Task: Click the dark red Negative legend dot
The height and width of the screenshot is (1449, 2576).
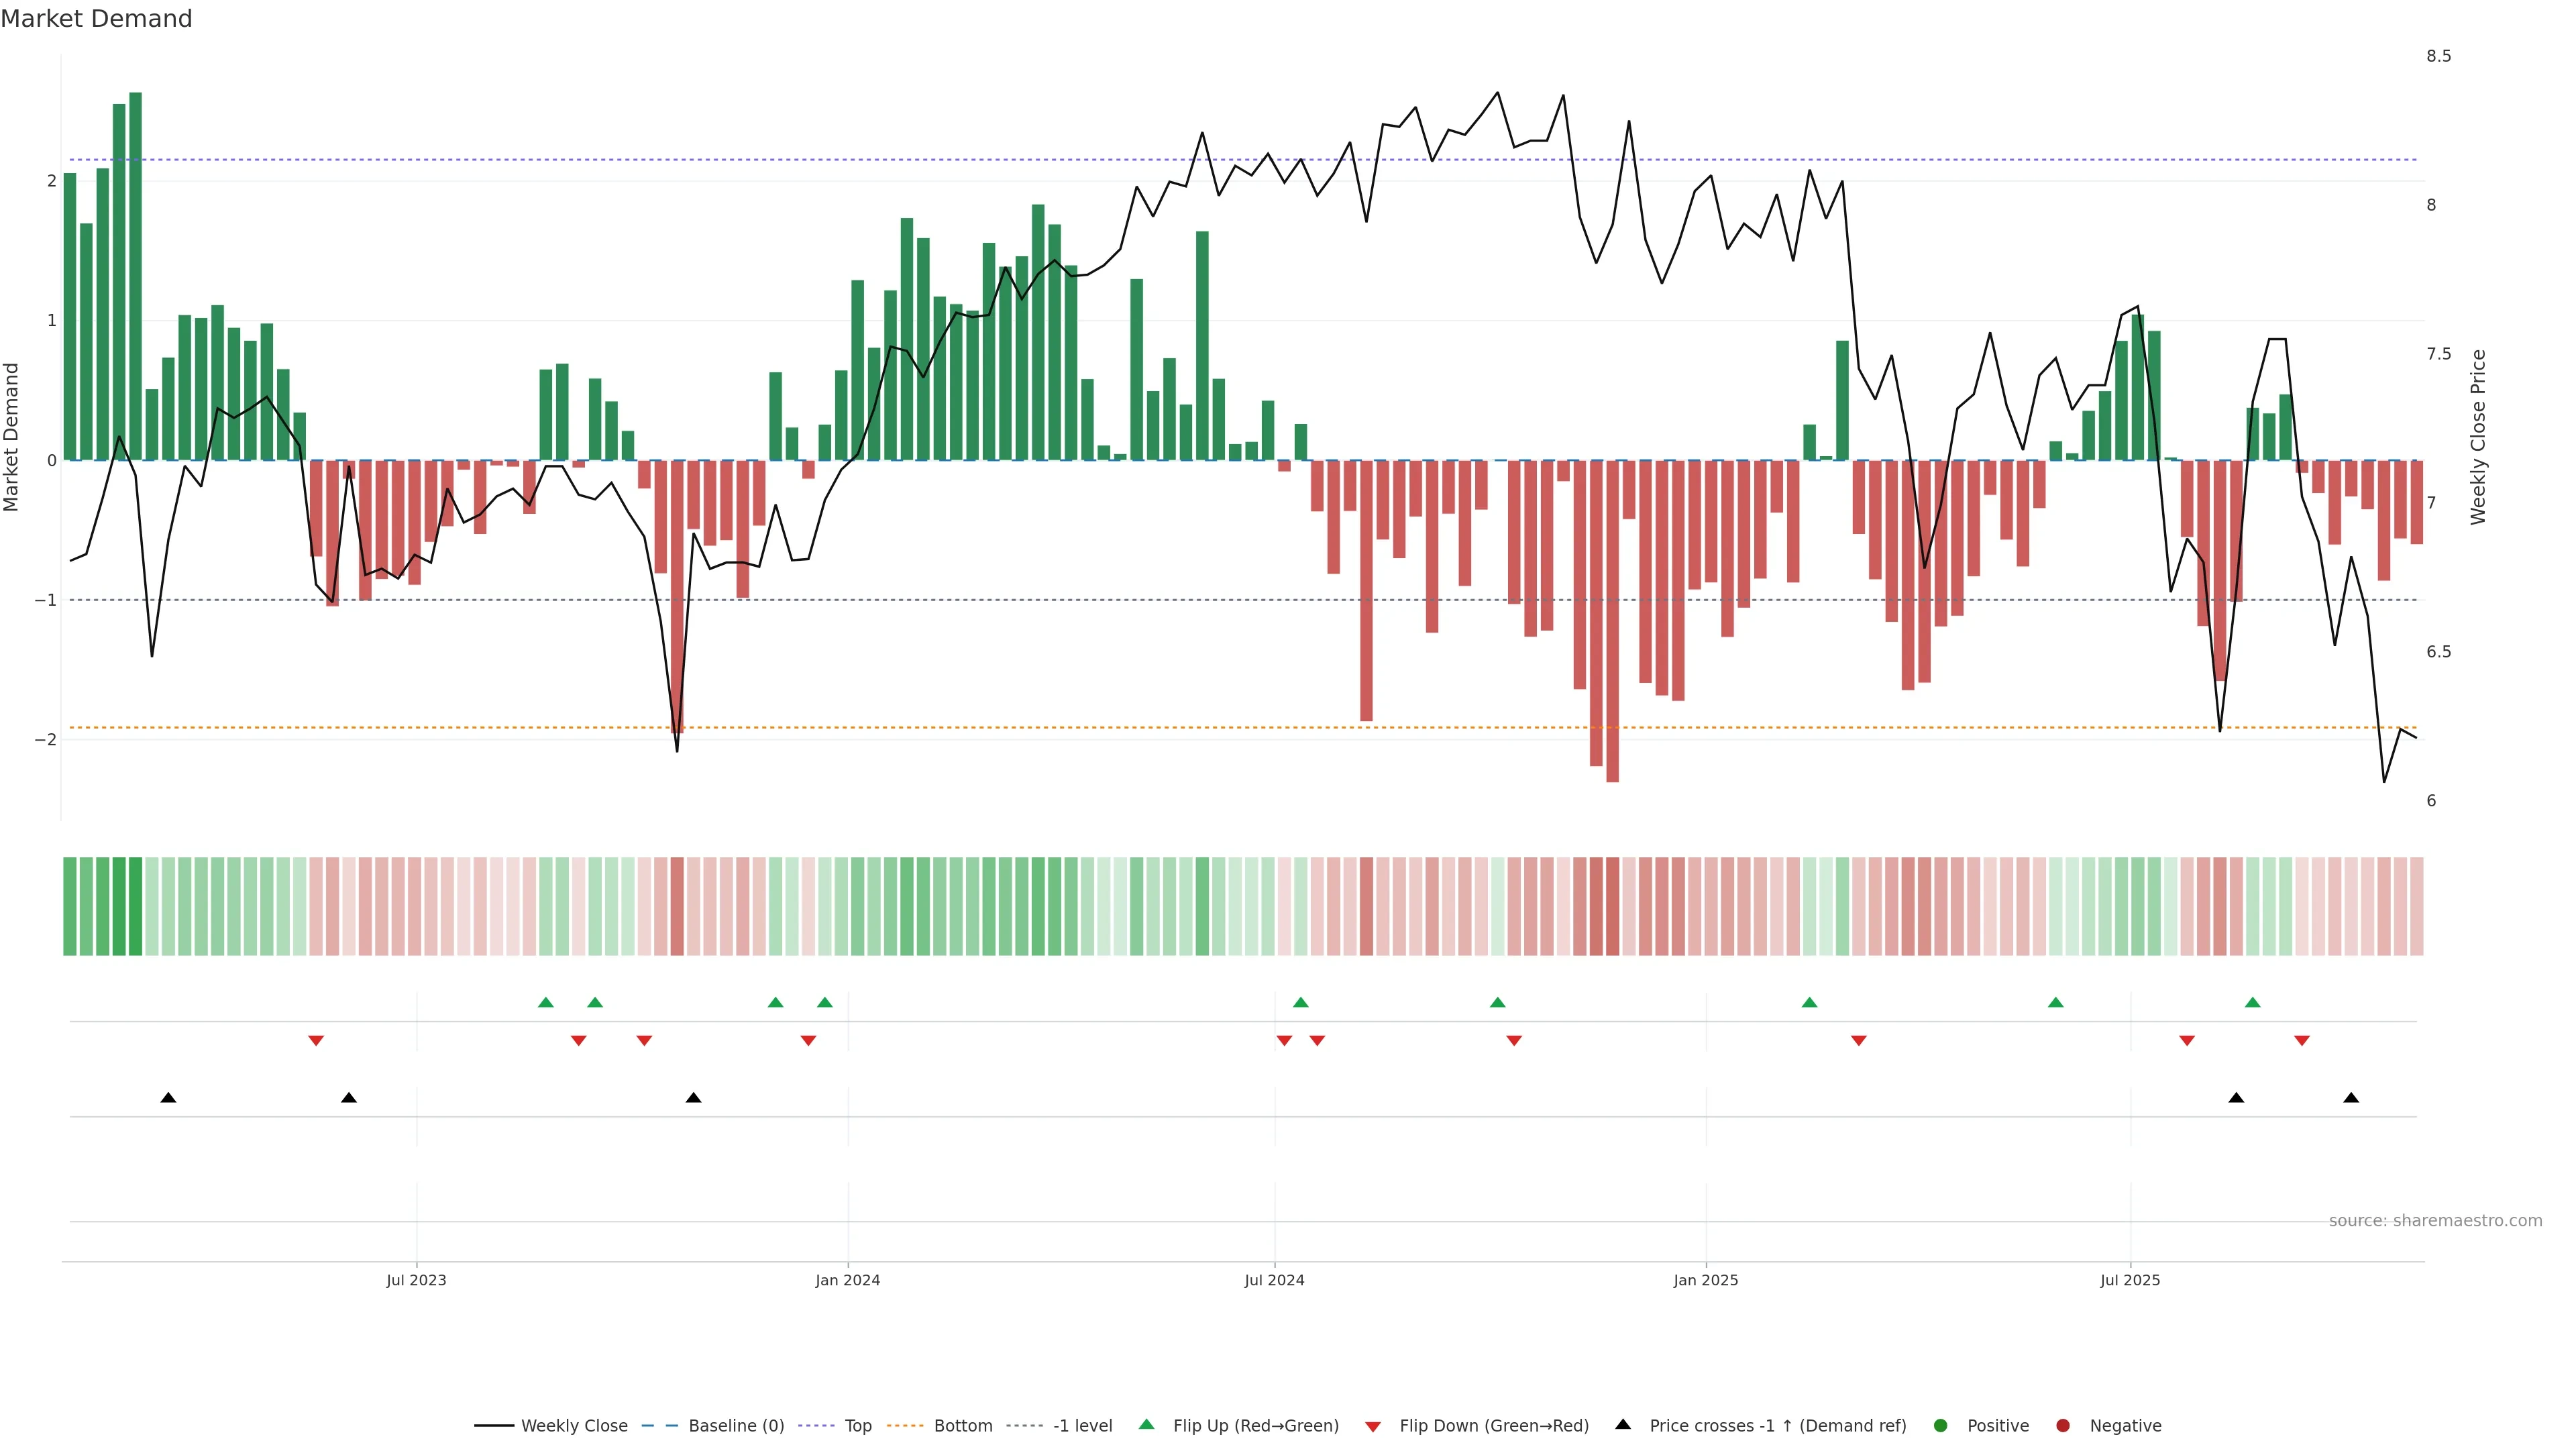Action: [x=2063, y=1426]
